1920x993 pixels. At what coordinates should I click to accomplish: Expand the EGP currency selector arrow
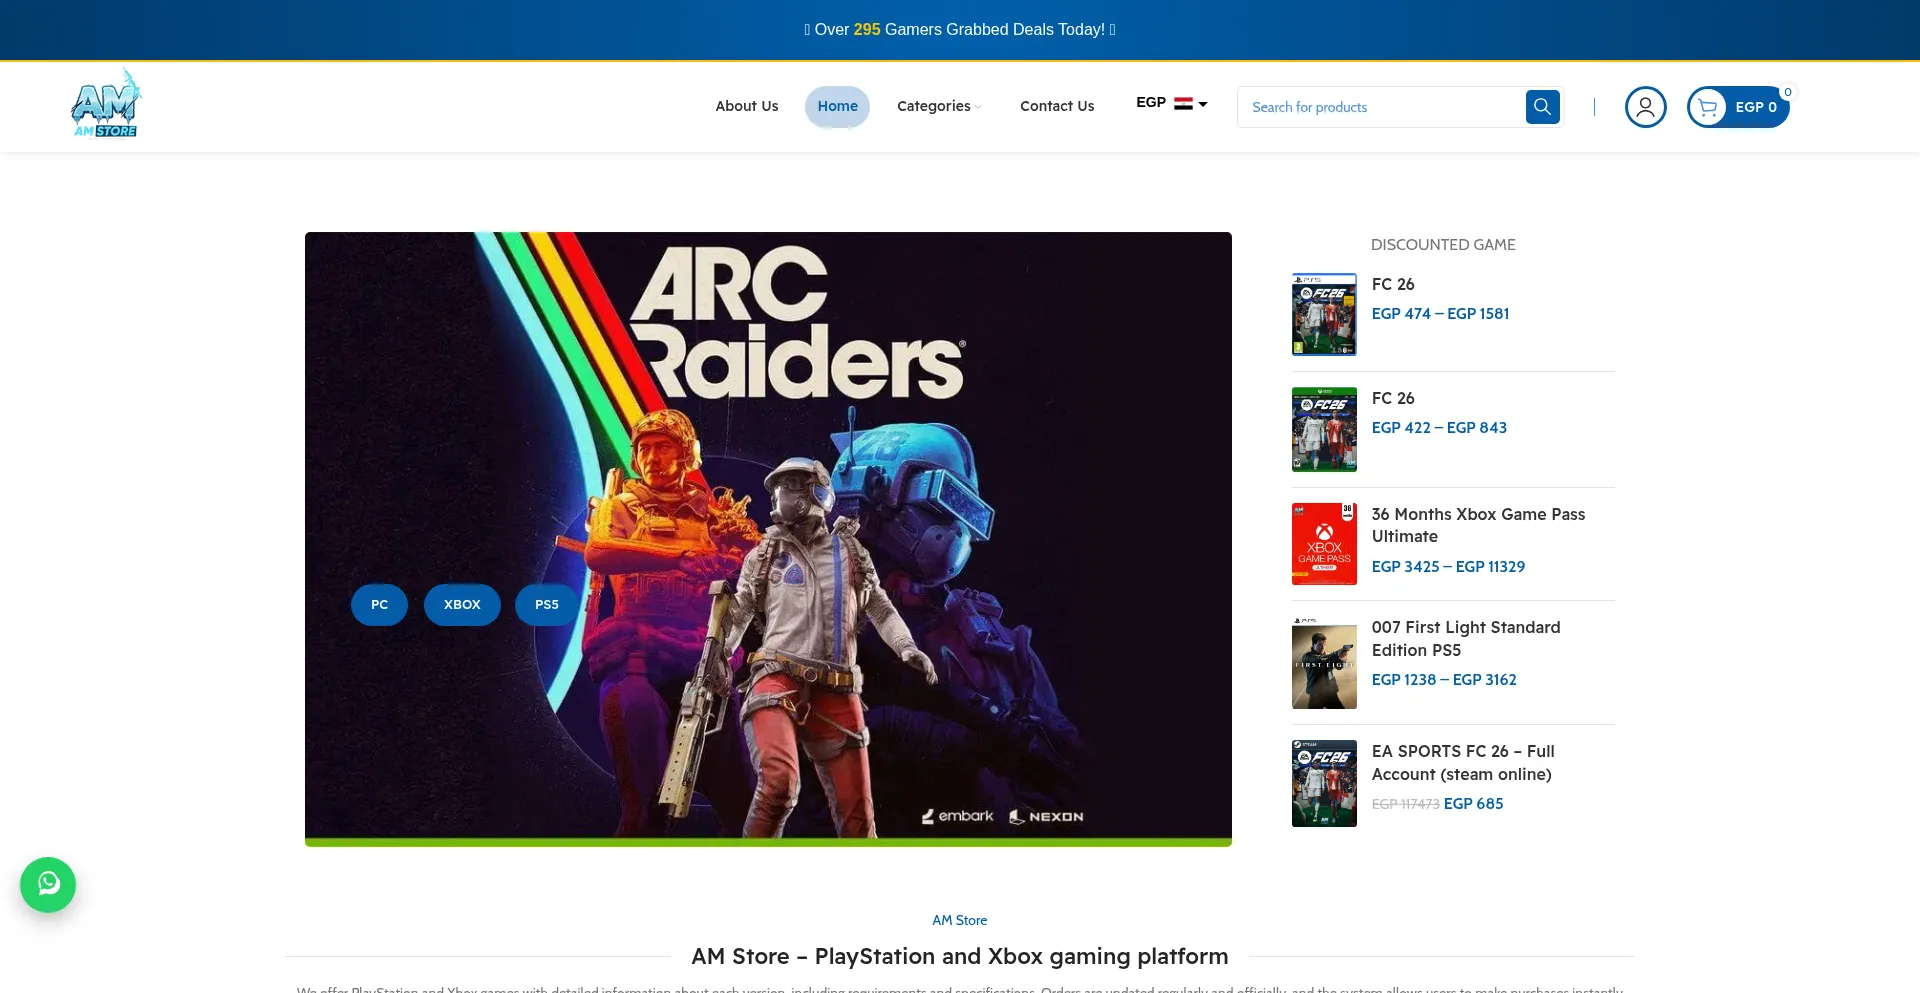pyautogui.click(x=1203, y=104)
